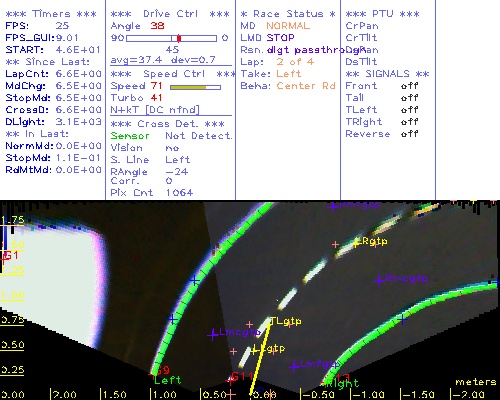Click the Center Rd behavior value

pyautogui.click(x=306, y=86)
